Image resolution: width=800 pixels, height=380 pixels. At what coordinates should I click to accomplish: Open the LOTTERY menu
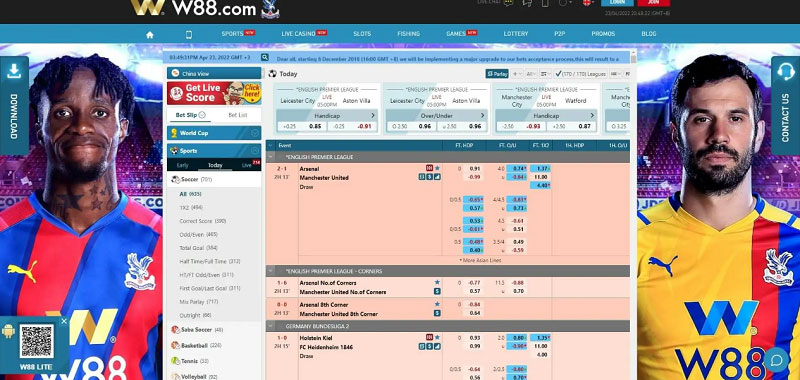click(516, 34)
